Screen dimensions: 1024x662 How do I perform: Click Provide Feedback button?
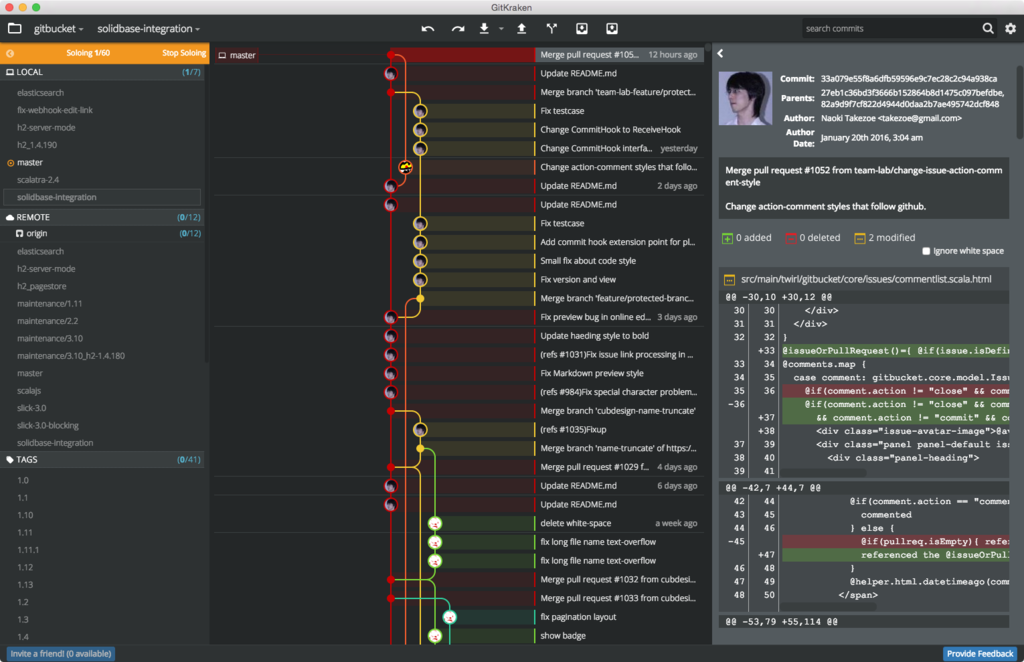[980, 654]
